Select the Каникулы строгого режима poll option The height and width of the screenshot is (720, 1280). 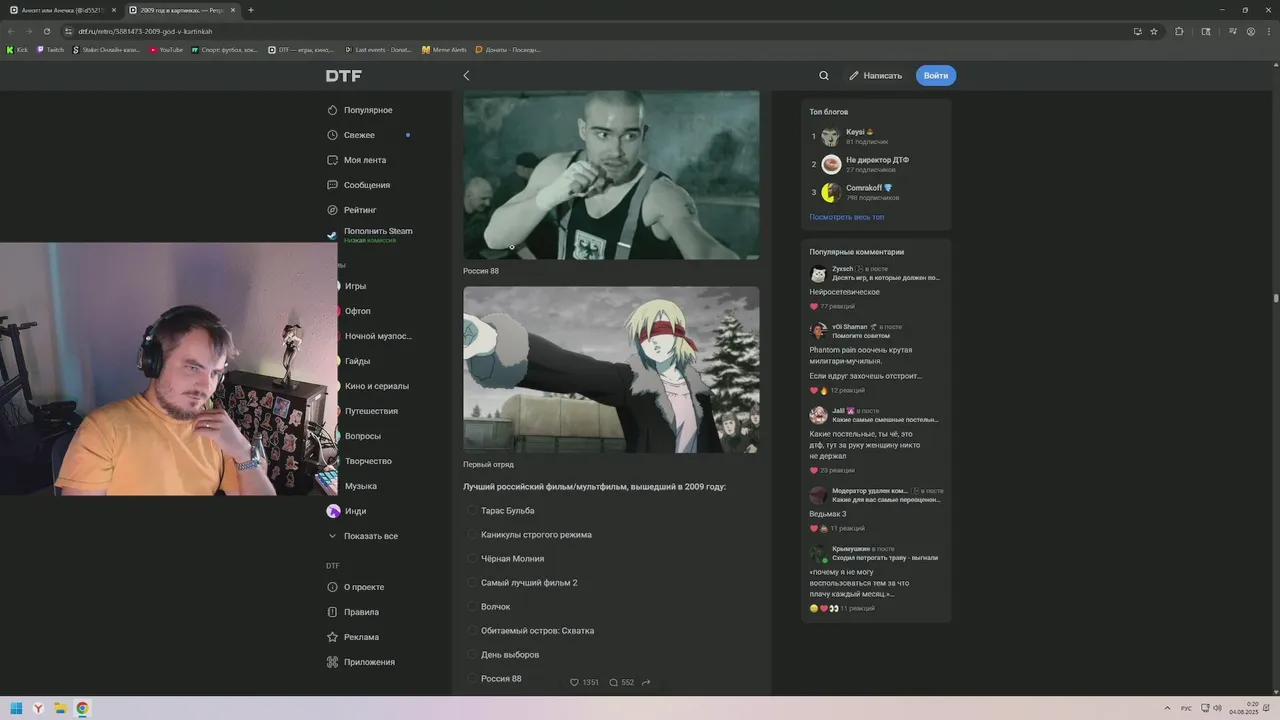[x=529, y=535]
